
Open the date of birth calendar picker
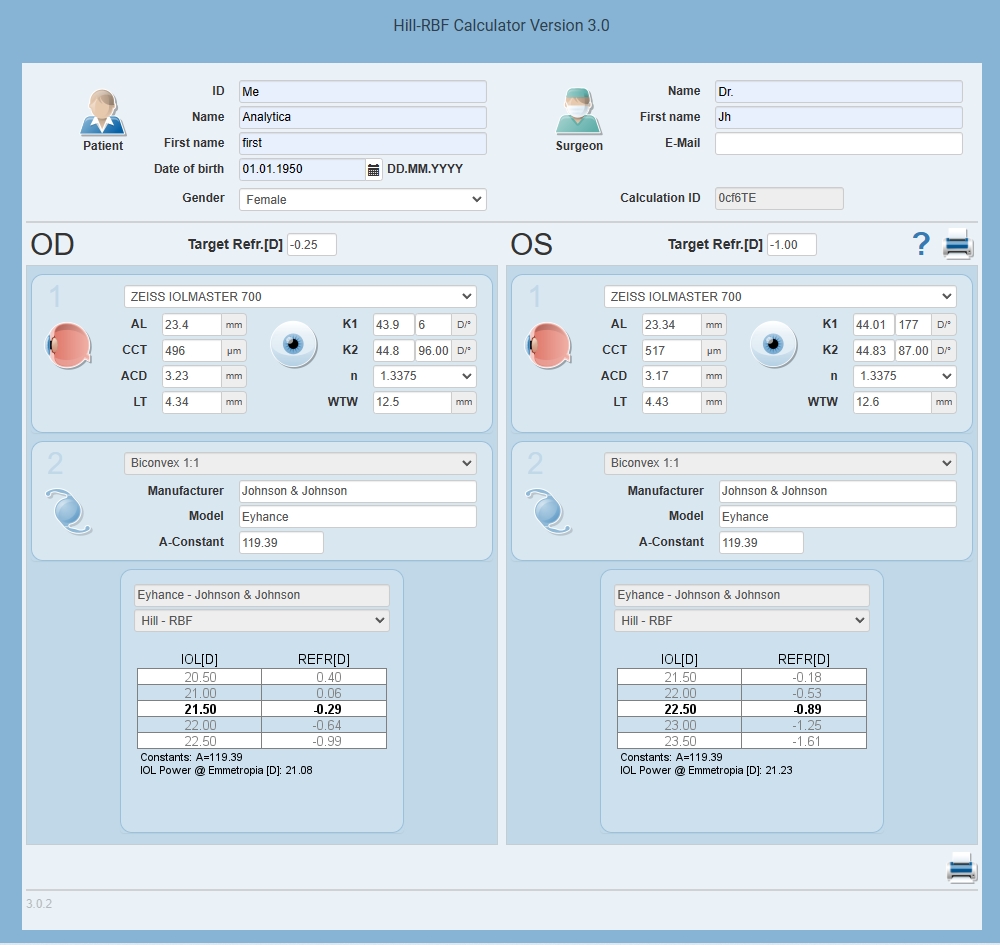point(373,170)
